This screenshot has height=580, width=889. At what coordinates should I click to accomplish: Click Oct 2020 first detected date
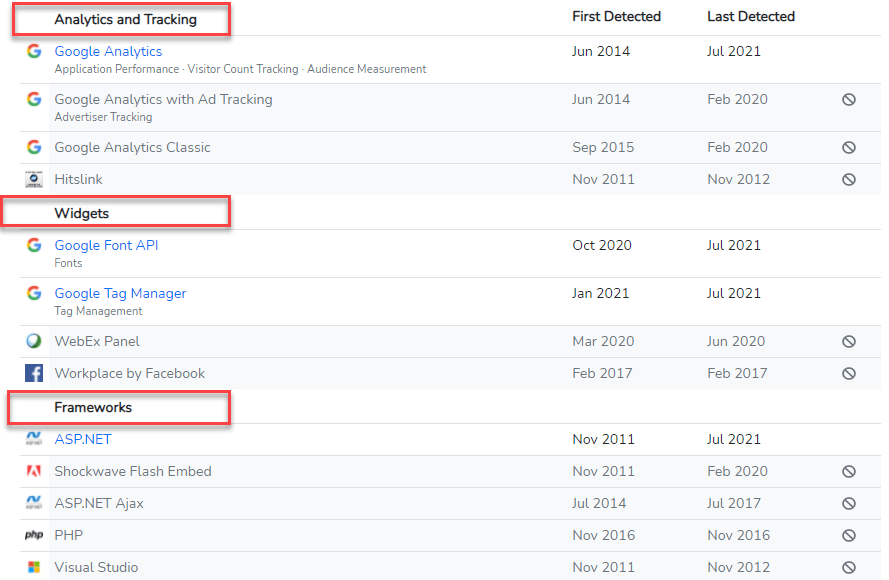[602, 245]
